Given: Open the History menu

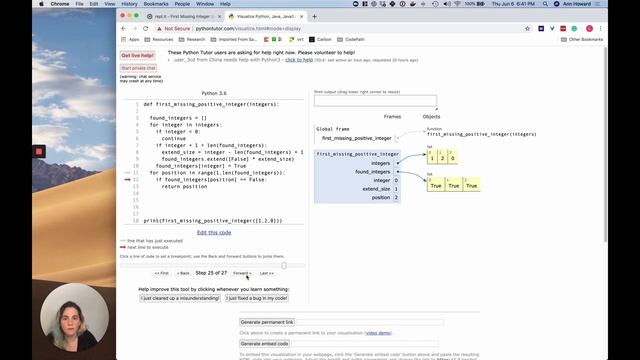Looking at the screenshot, I should click(129, 4).
